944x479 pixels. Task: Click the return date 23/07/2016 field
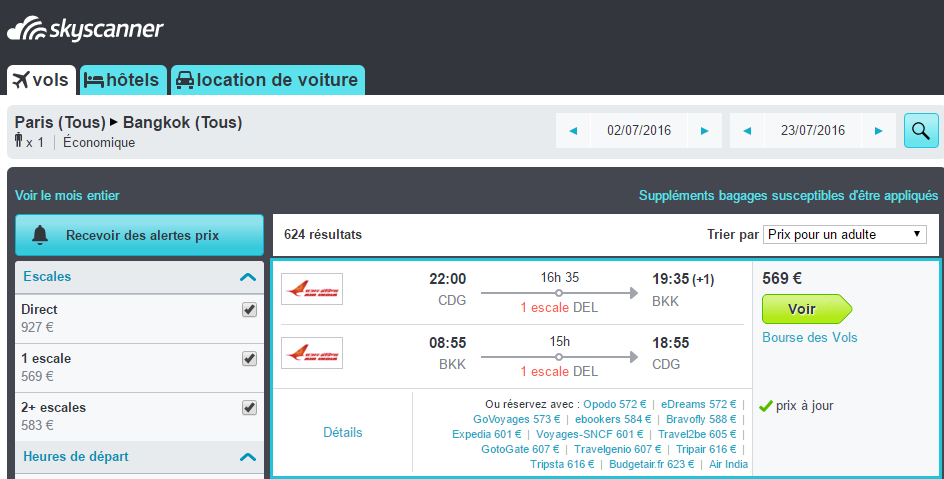point(813,131)
